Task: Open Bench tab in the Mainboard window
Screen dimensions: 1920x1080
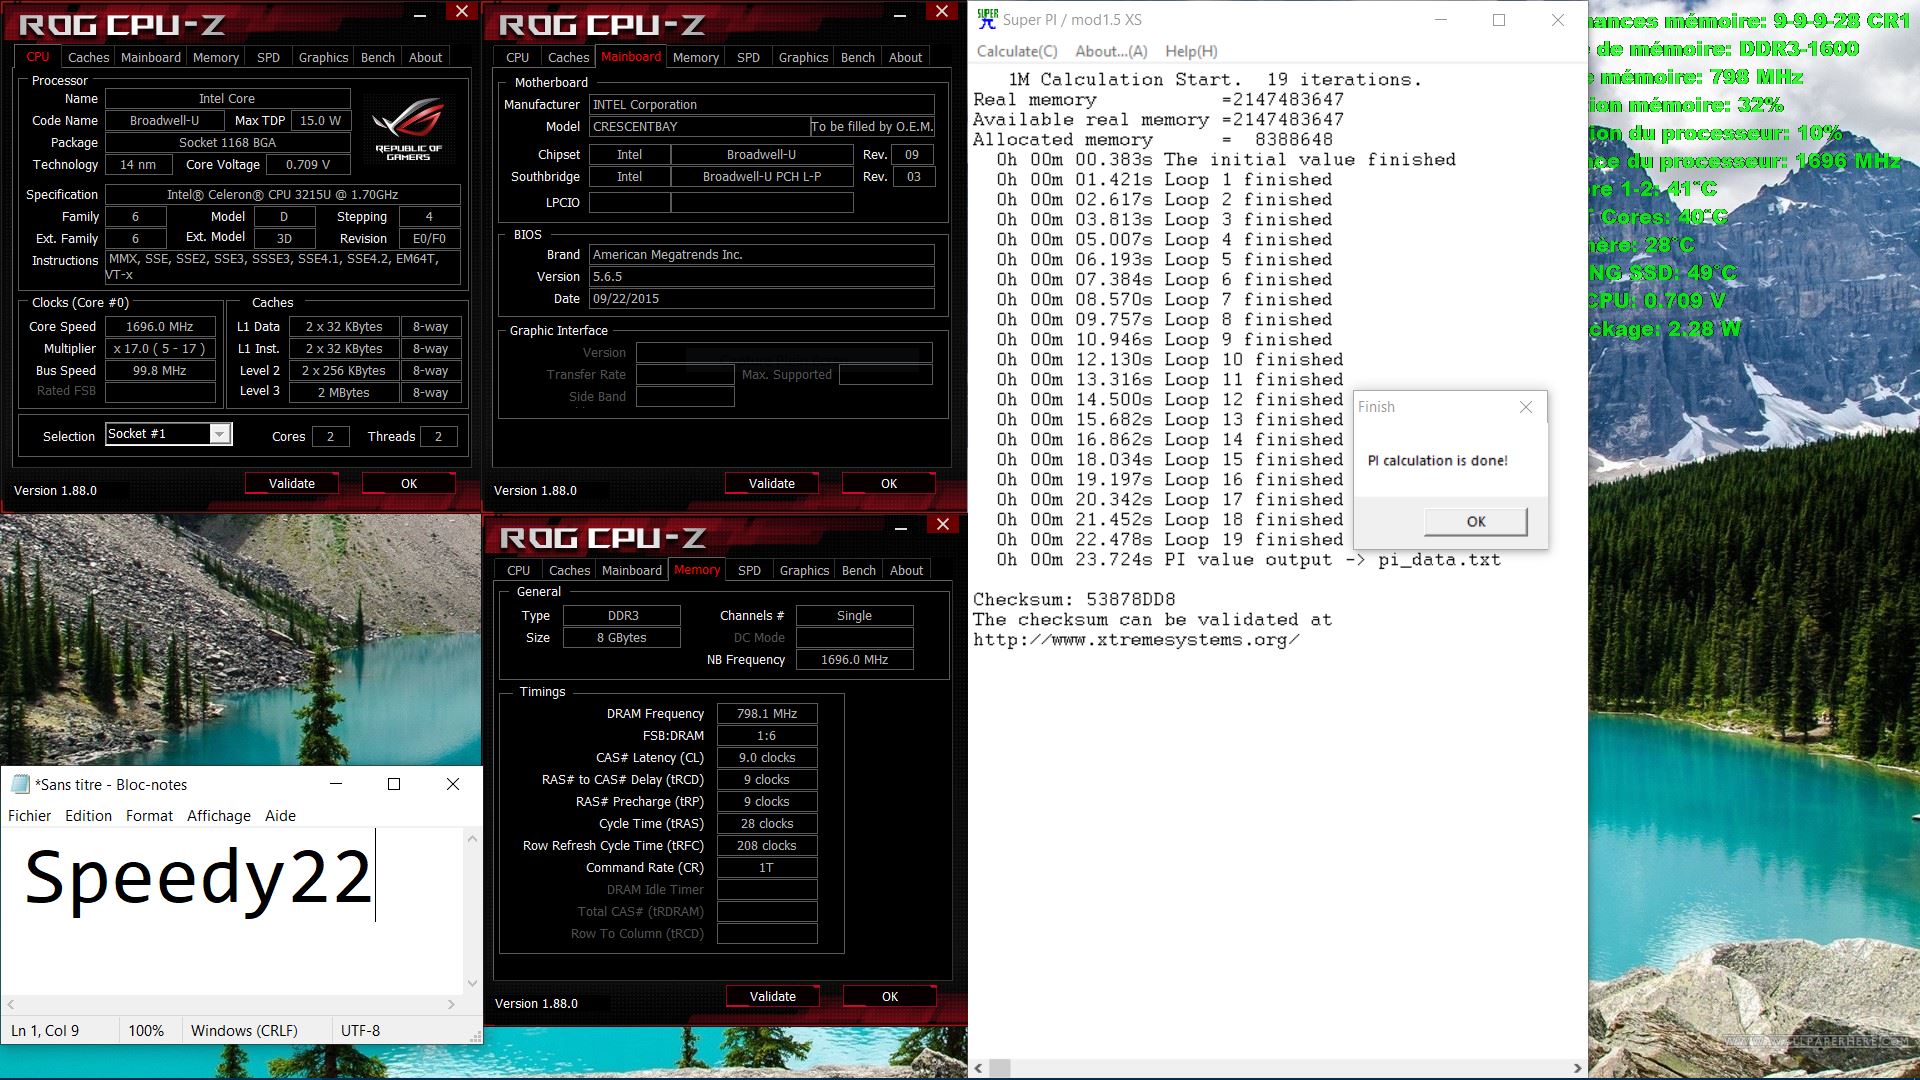Action: click(858, 58)
